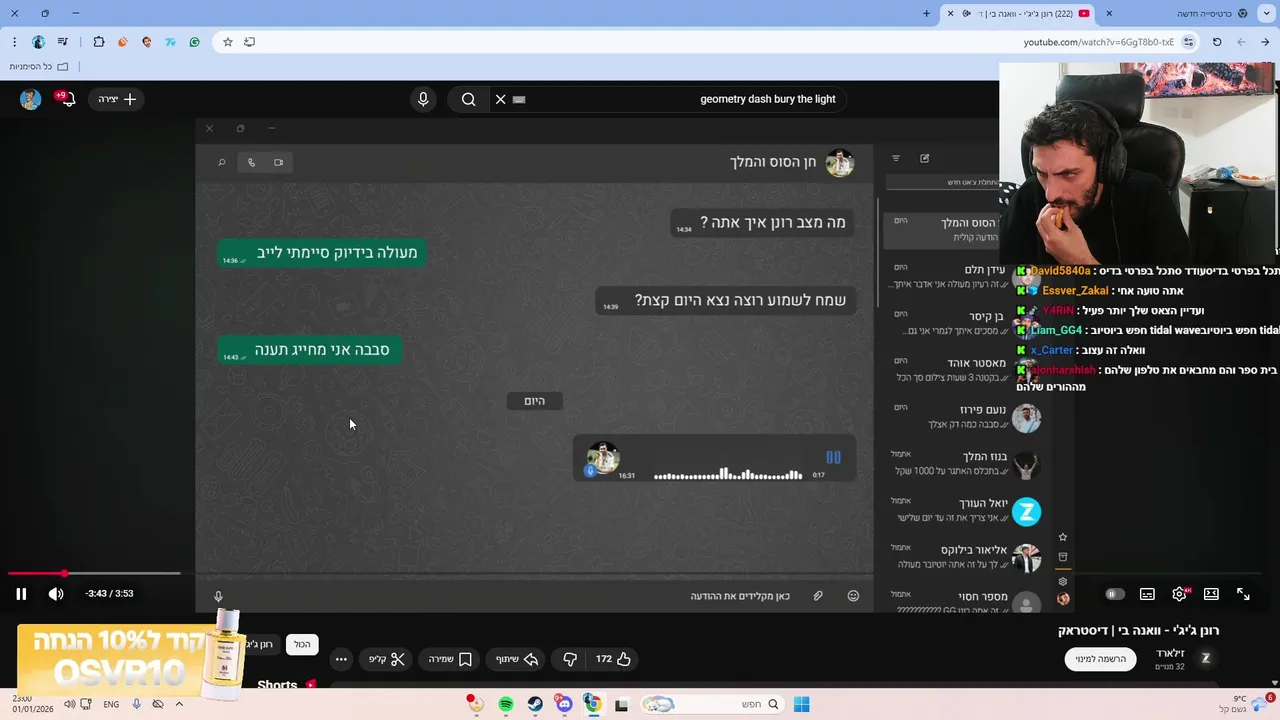This screenshot has width=1280, height=720.
Task: Show hidden tray icons chevron
Action: tap(179, 704)
